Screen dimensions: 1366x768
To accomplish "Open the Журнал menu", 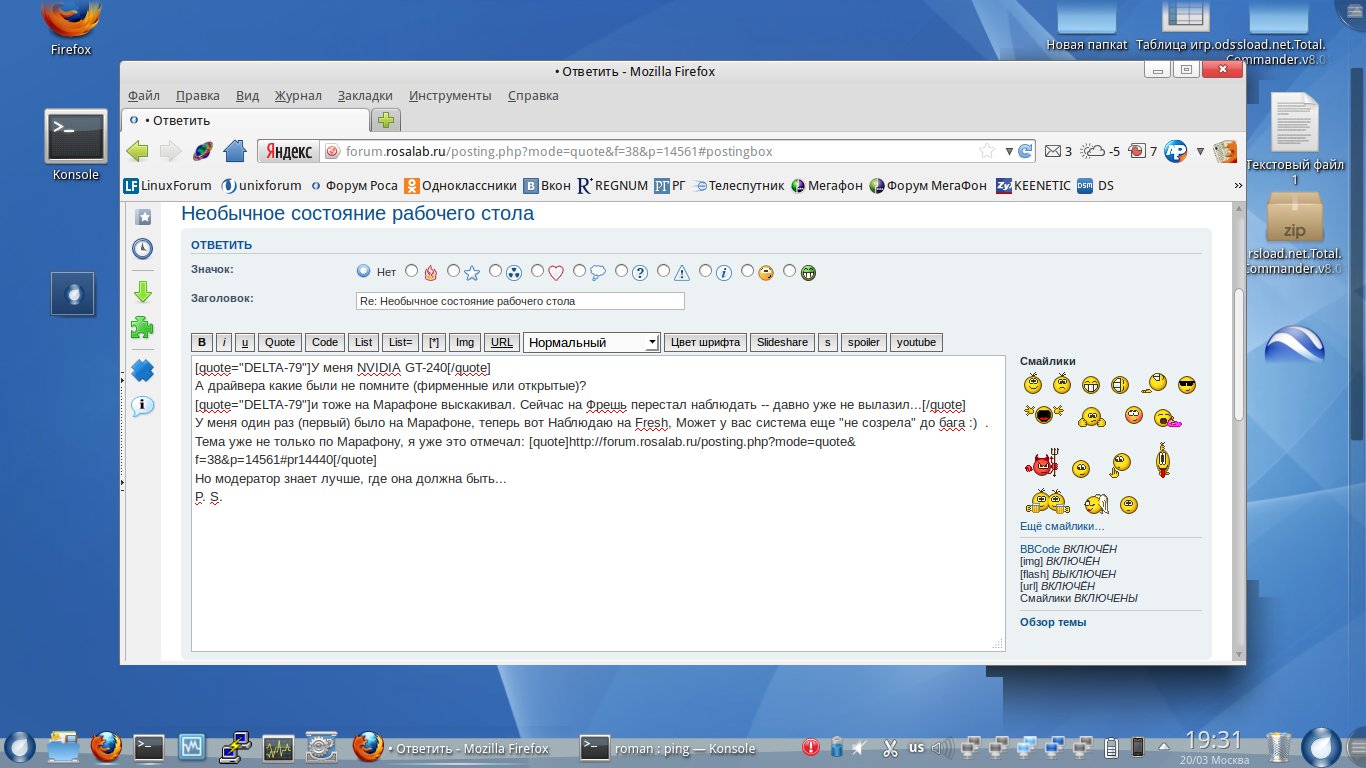I will tap(298, 96).
